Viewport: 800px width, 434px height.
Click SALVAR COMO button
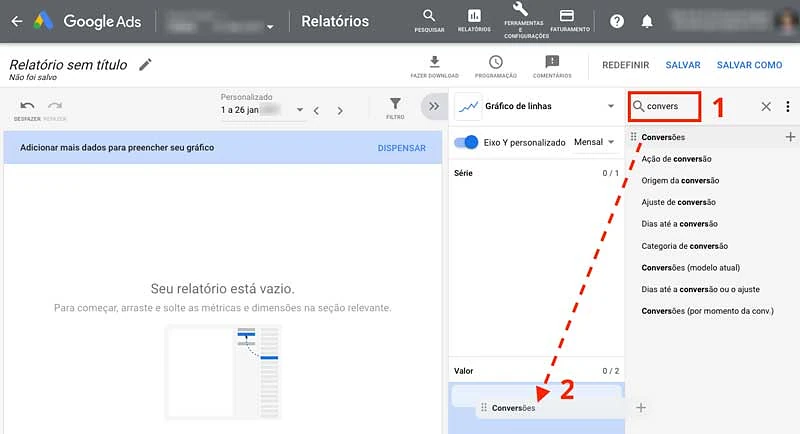(x=749, y=65)
